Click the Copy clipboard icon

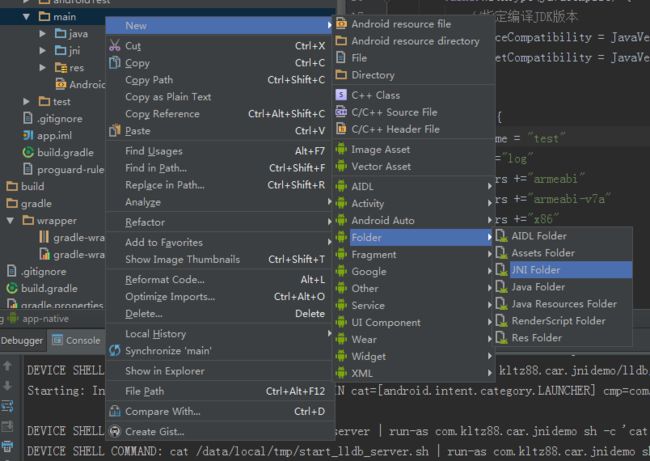[x=115, y=63]
